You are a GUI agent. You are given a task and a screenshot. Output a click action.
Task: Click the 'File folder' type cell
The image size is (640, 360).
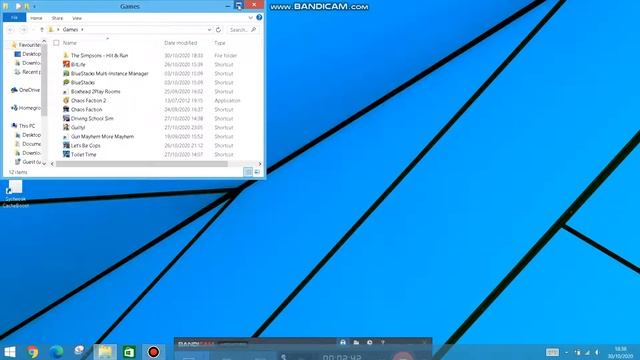click(x=226, y=55)
